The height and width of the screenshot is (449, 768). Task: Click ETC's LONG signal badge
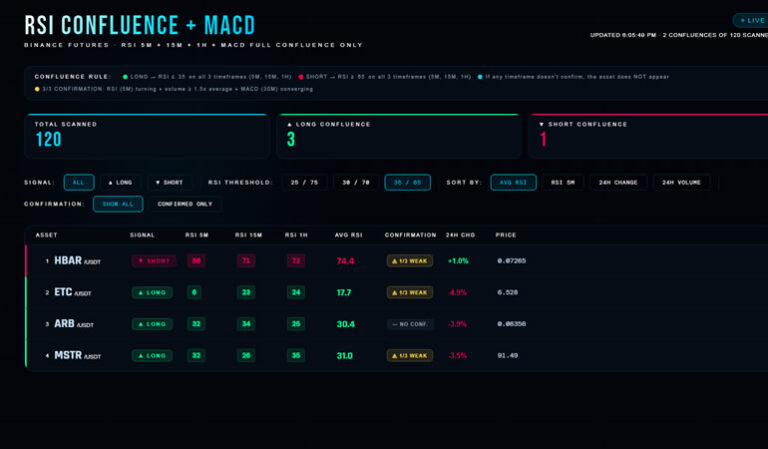point(152,292)
